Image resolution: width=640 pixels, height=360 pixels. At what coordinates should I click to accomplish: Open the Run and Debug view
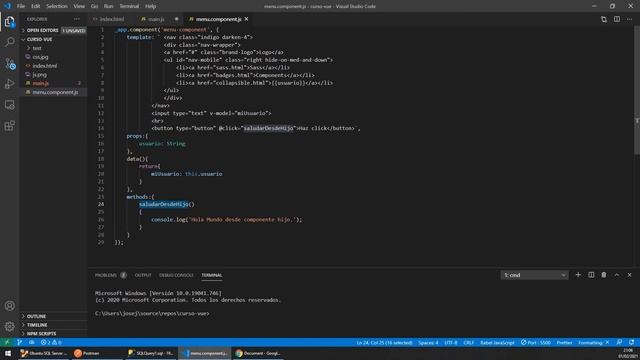coord(9,84)
